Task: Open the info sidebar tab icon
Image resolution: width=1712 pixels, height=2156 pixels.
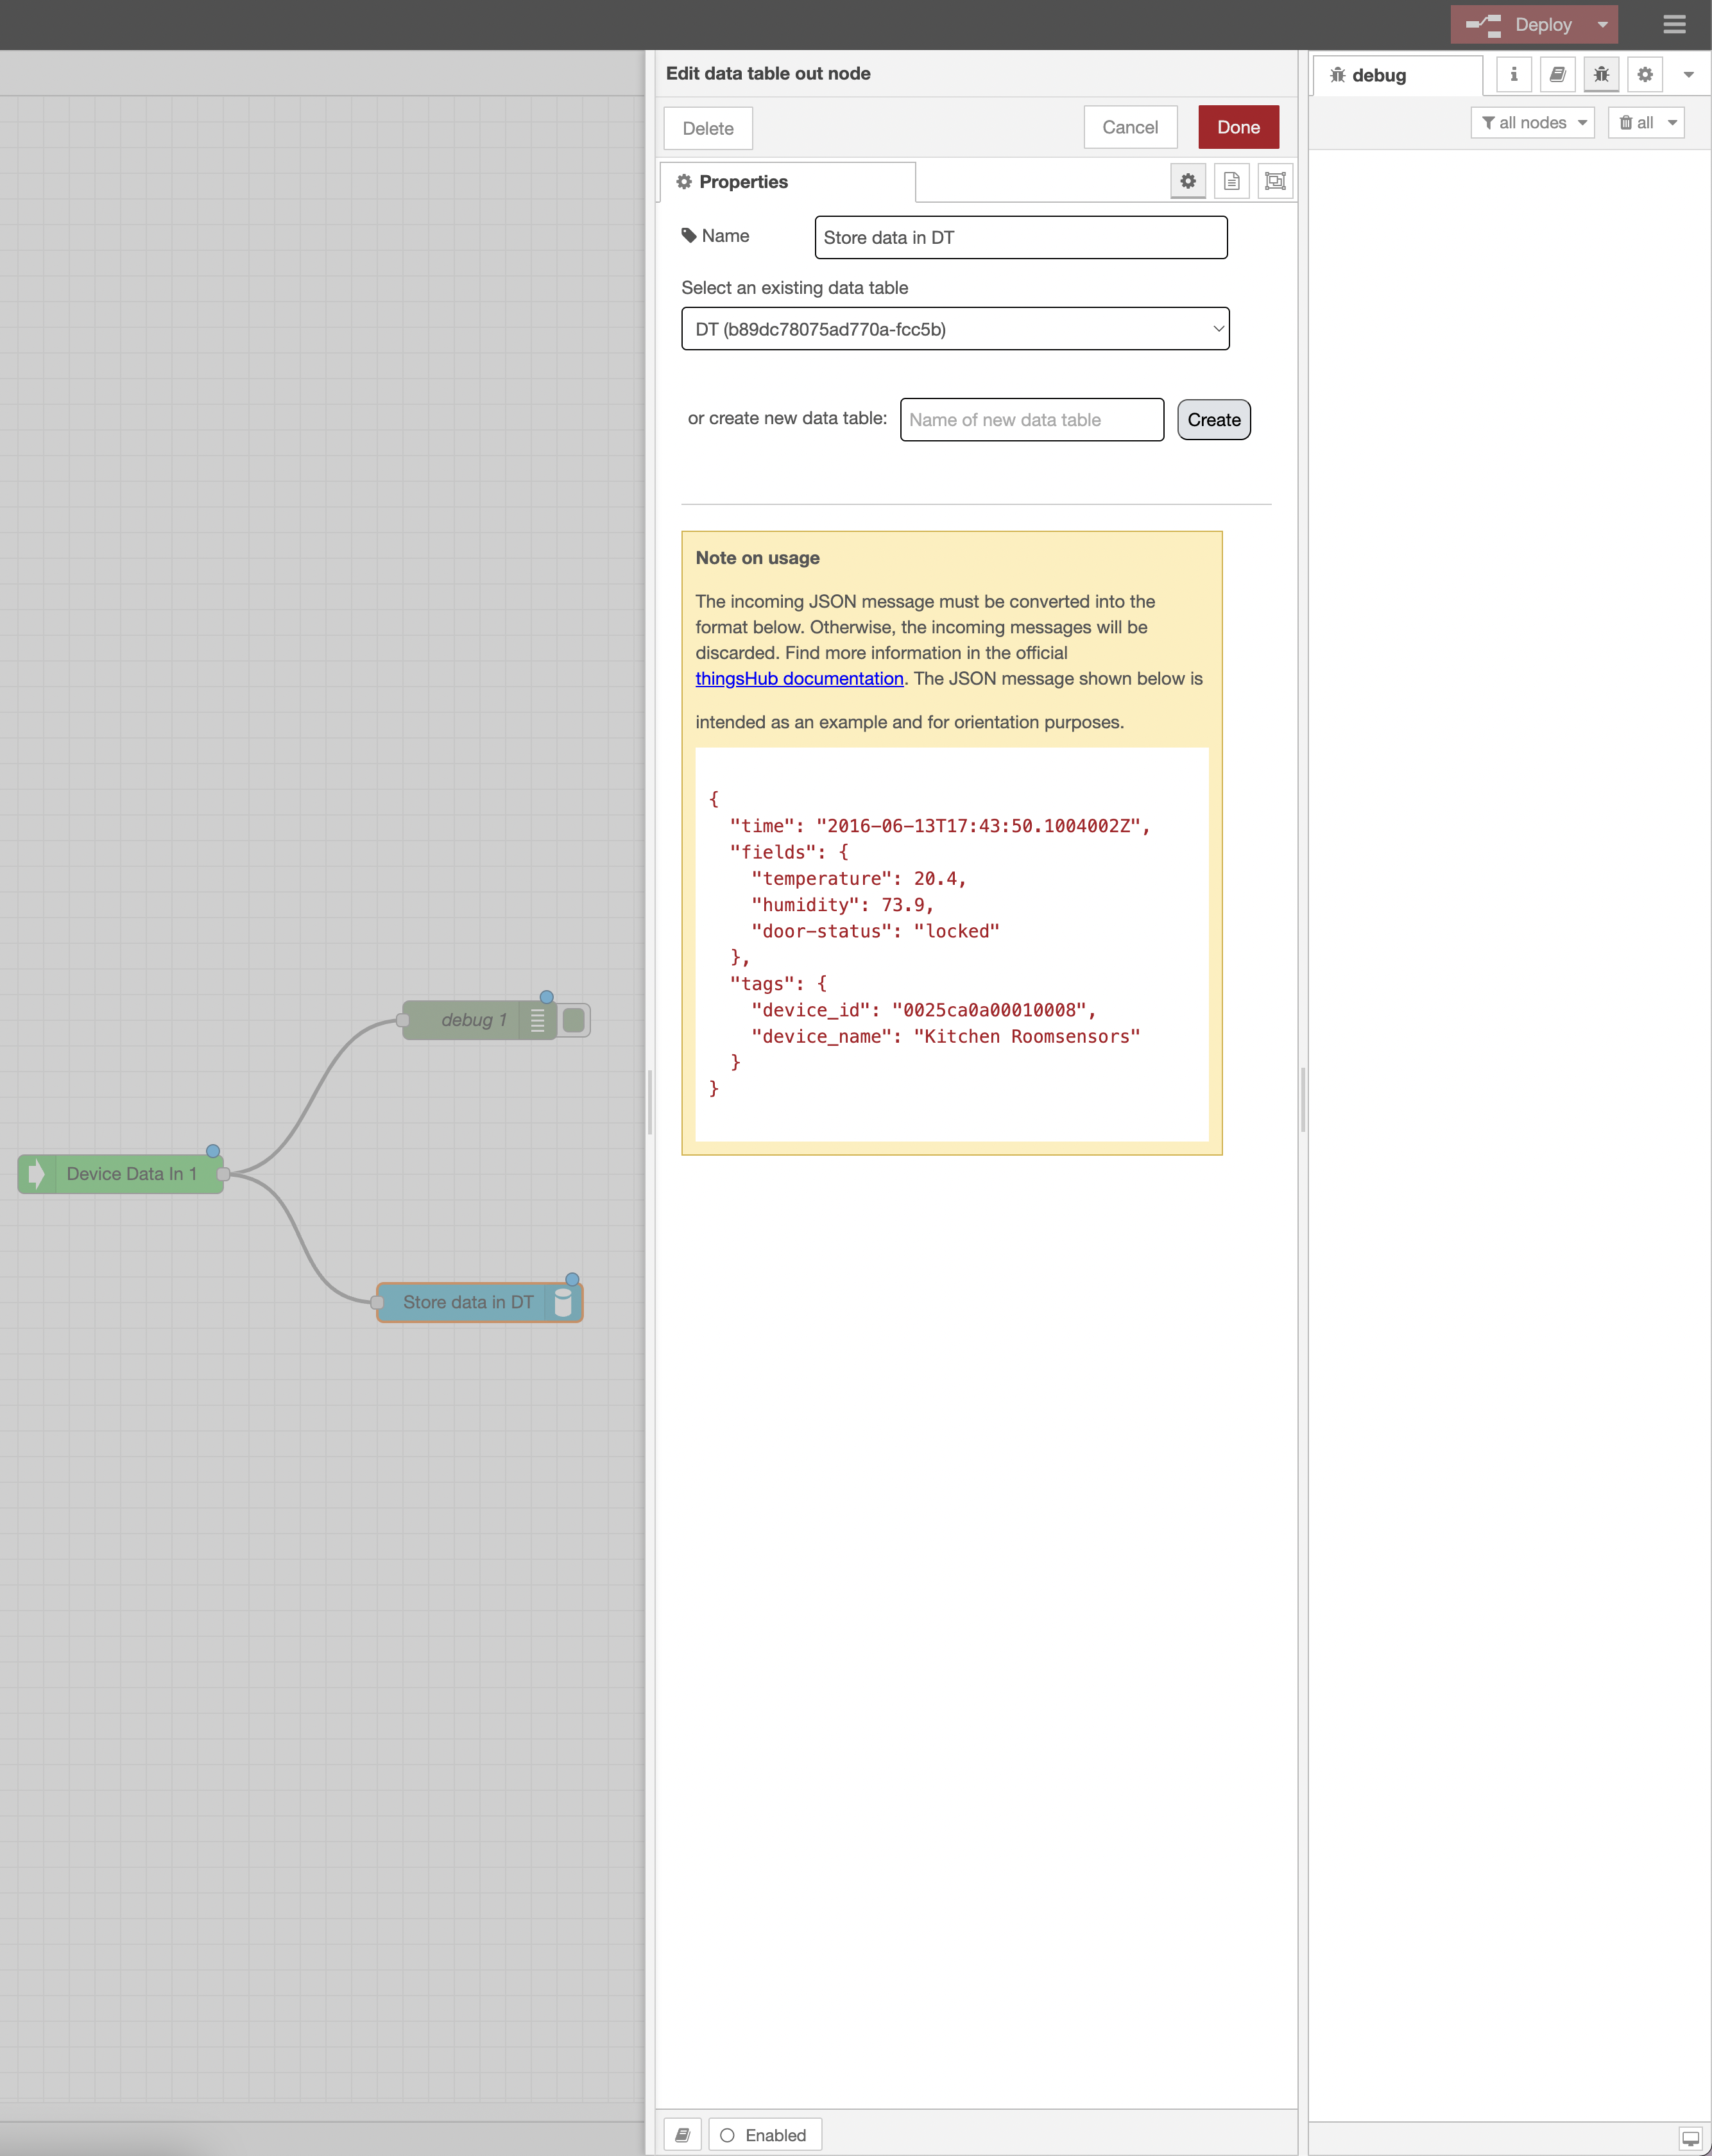Action: (x=1513, y=75)
